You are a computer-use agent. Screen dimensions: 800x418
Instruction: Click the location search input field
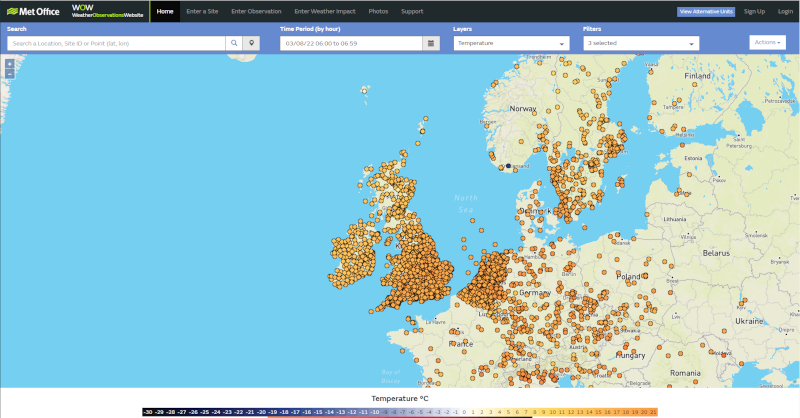click(116, 43)
